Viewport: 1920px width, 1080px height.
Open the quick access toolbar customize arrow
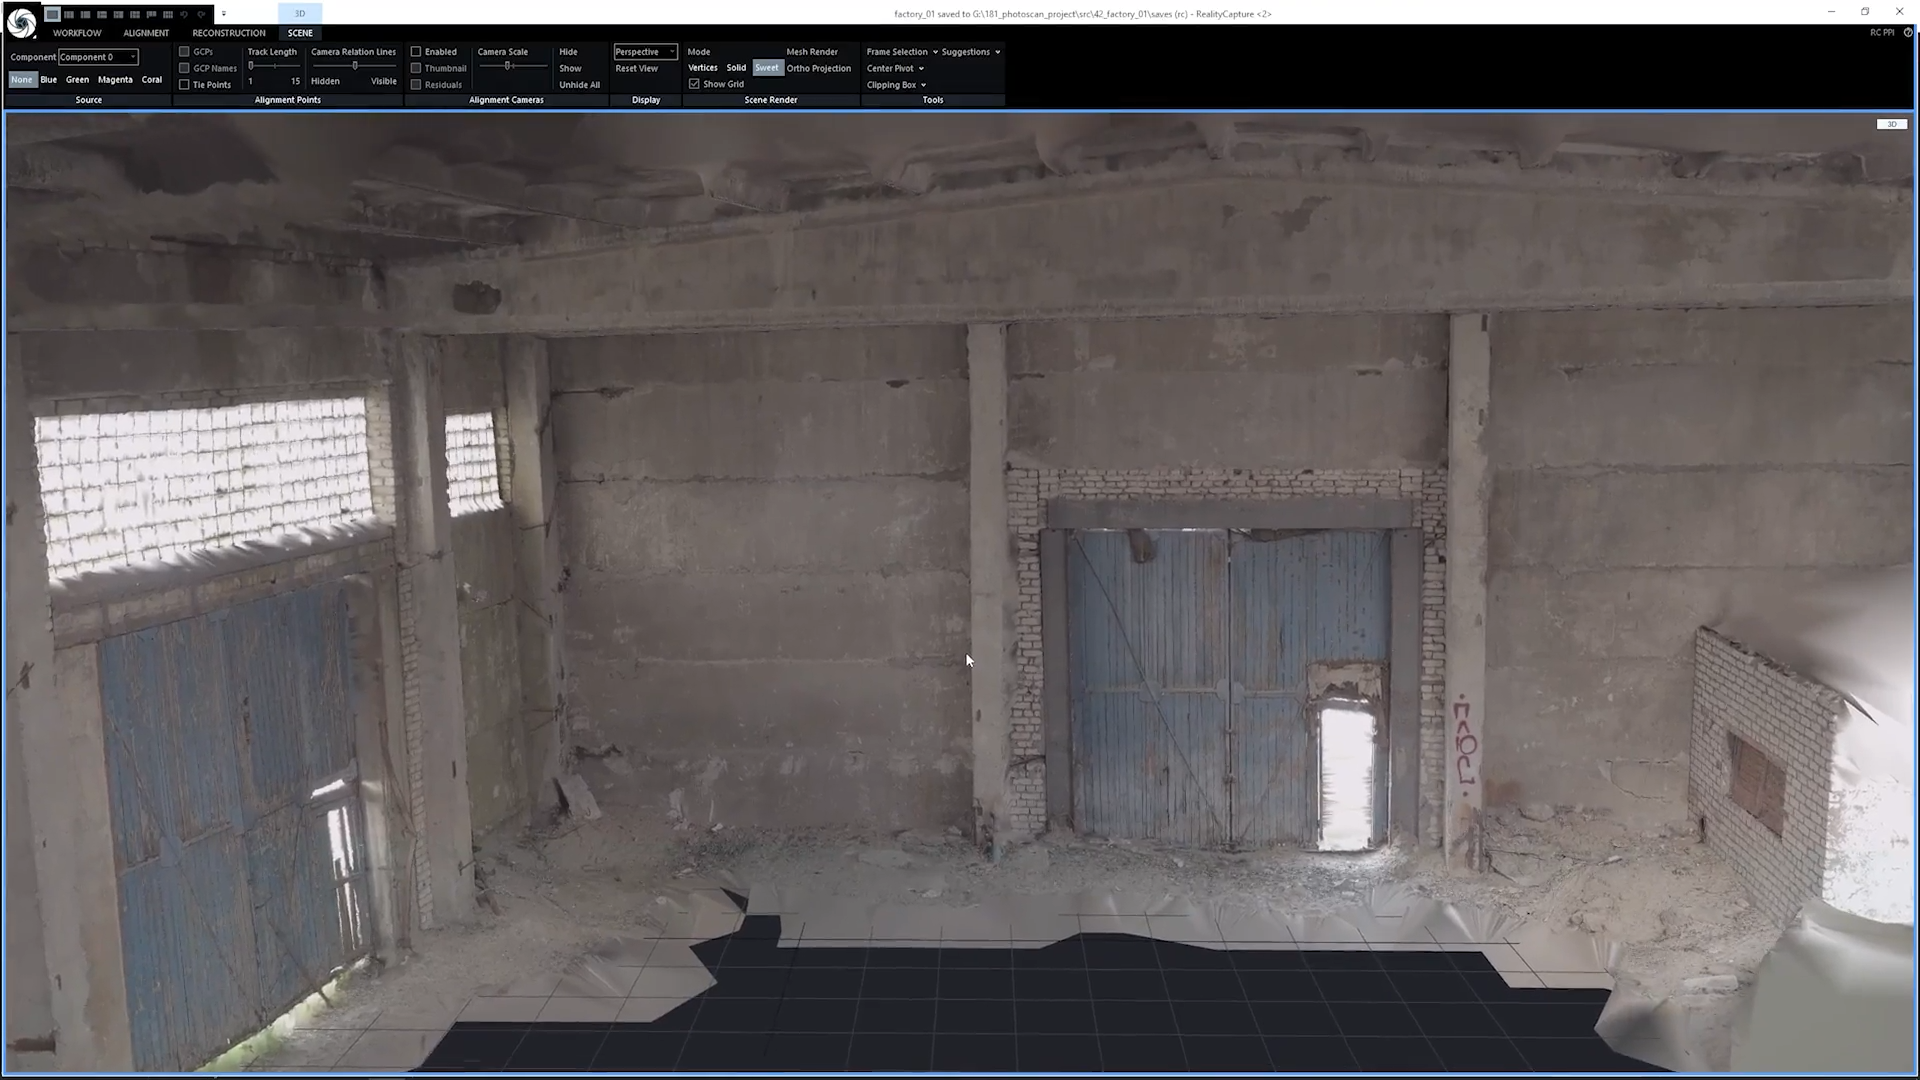223,14
